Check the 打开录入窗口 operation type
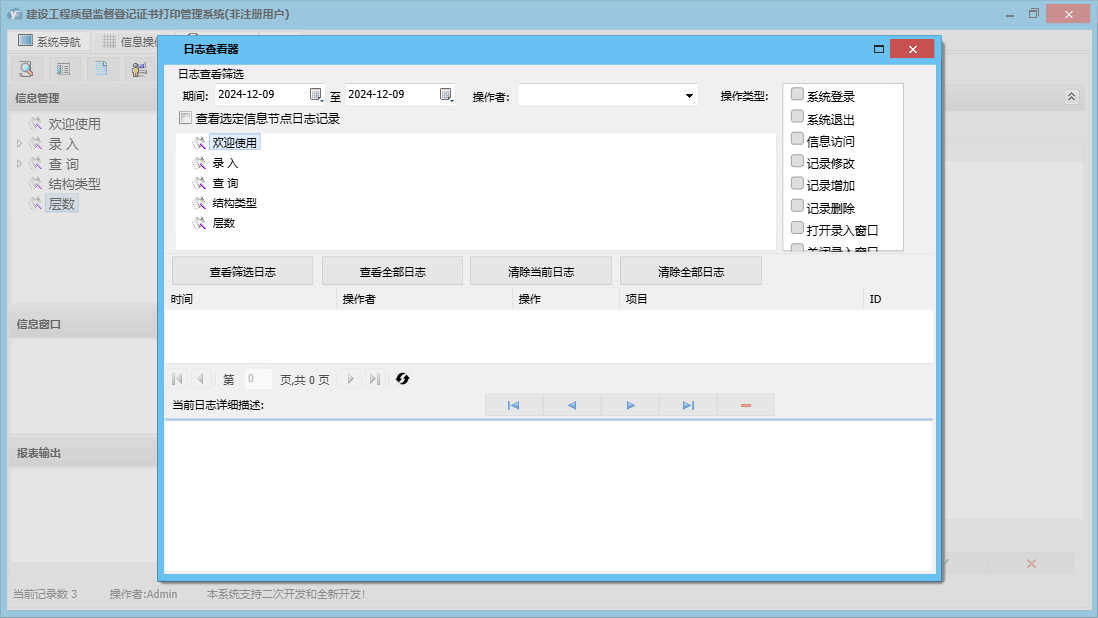The image size is (1098, 618). point(797,228)
